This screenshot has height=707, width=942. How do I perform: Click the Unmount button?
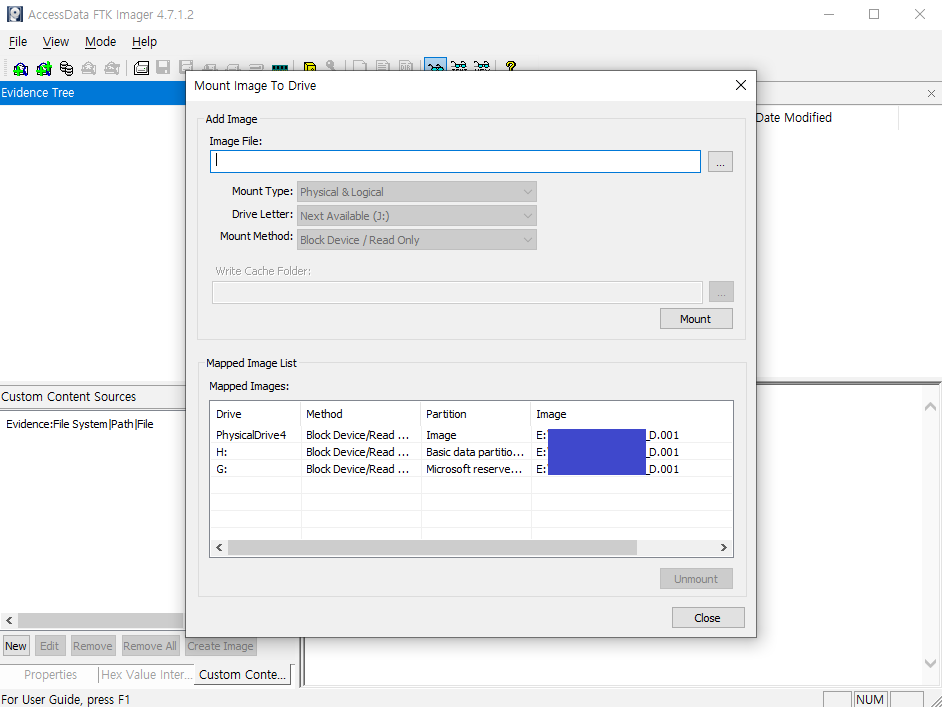tap(696, 579)
